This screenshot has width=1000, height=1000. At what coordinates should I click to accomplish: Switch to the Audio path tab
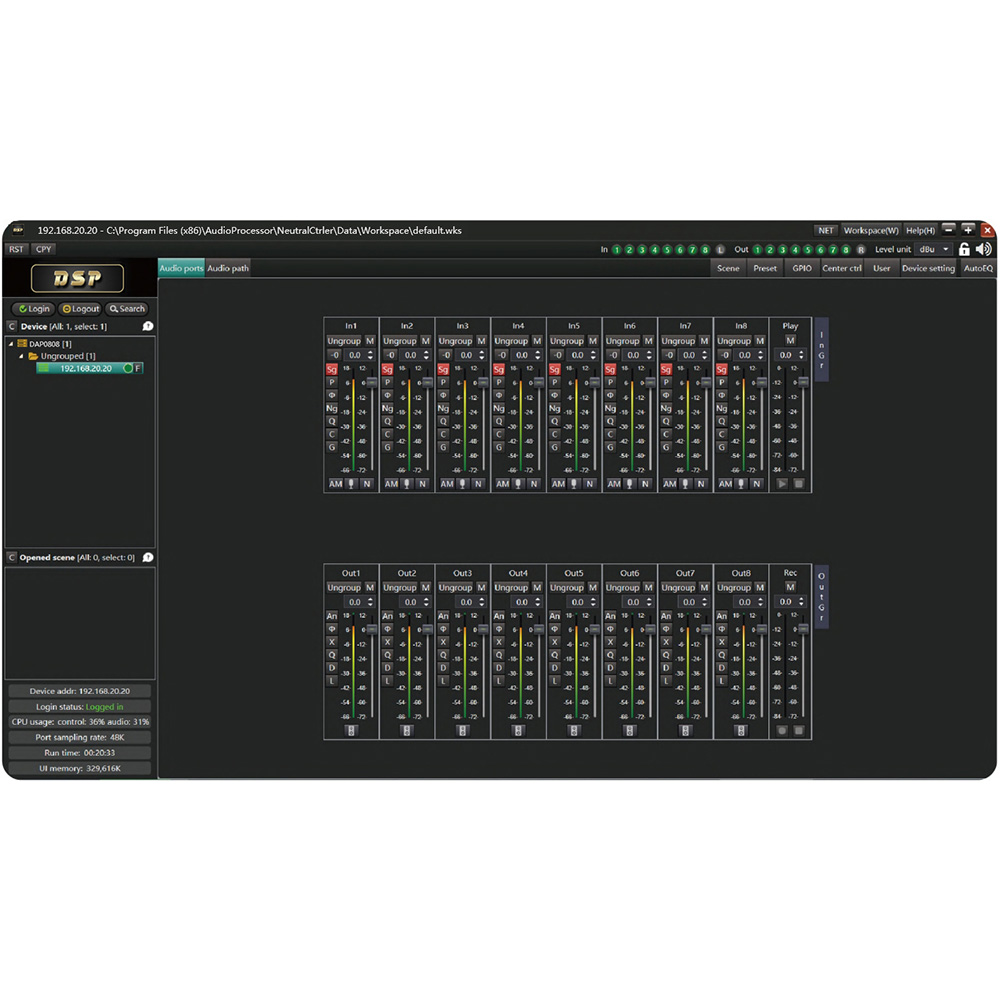coord(228,268)
